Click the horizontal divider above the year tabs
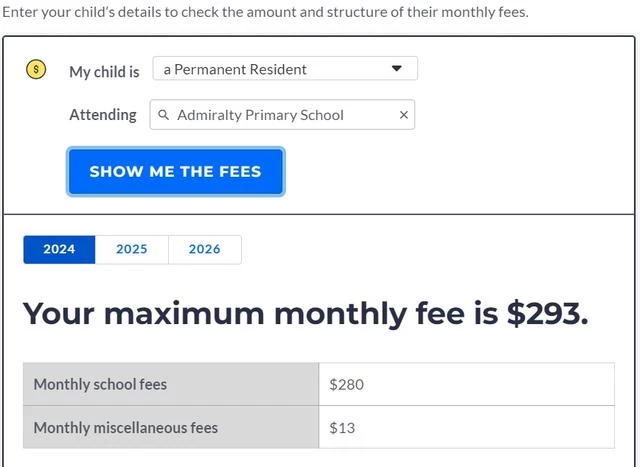640x467 pixels. point(319,214)
